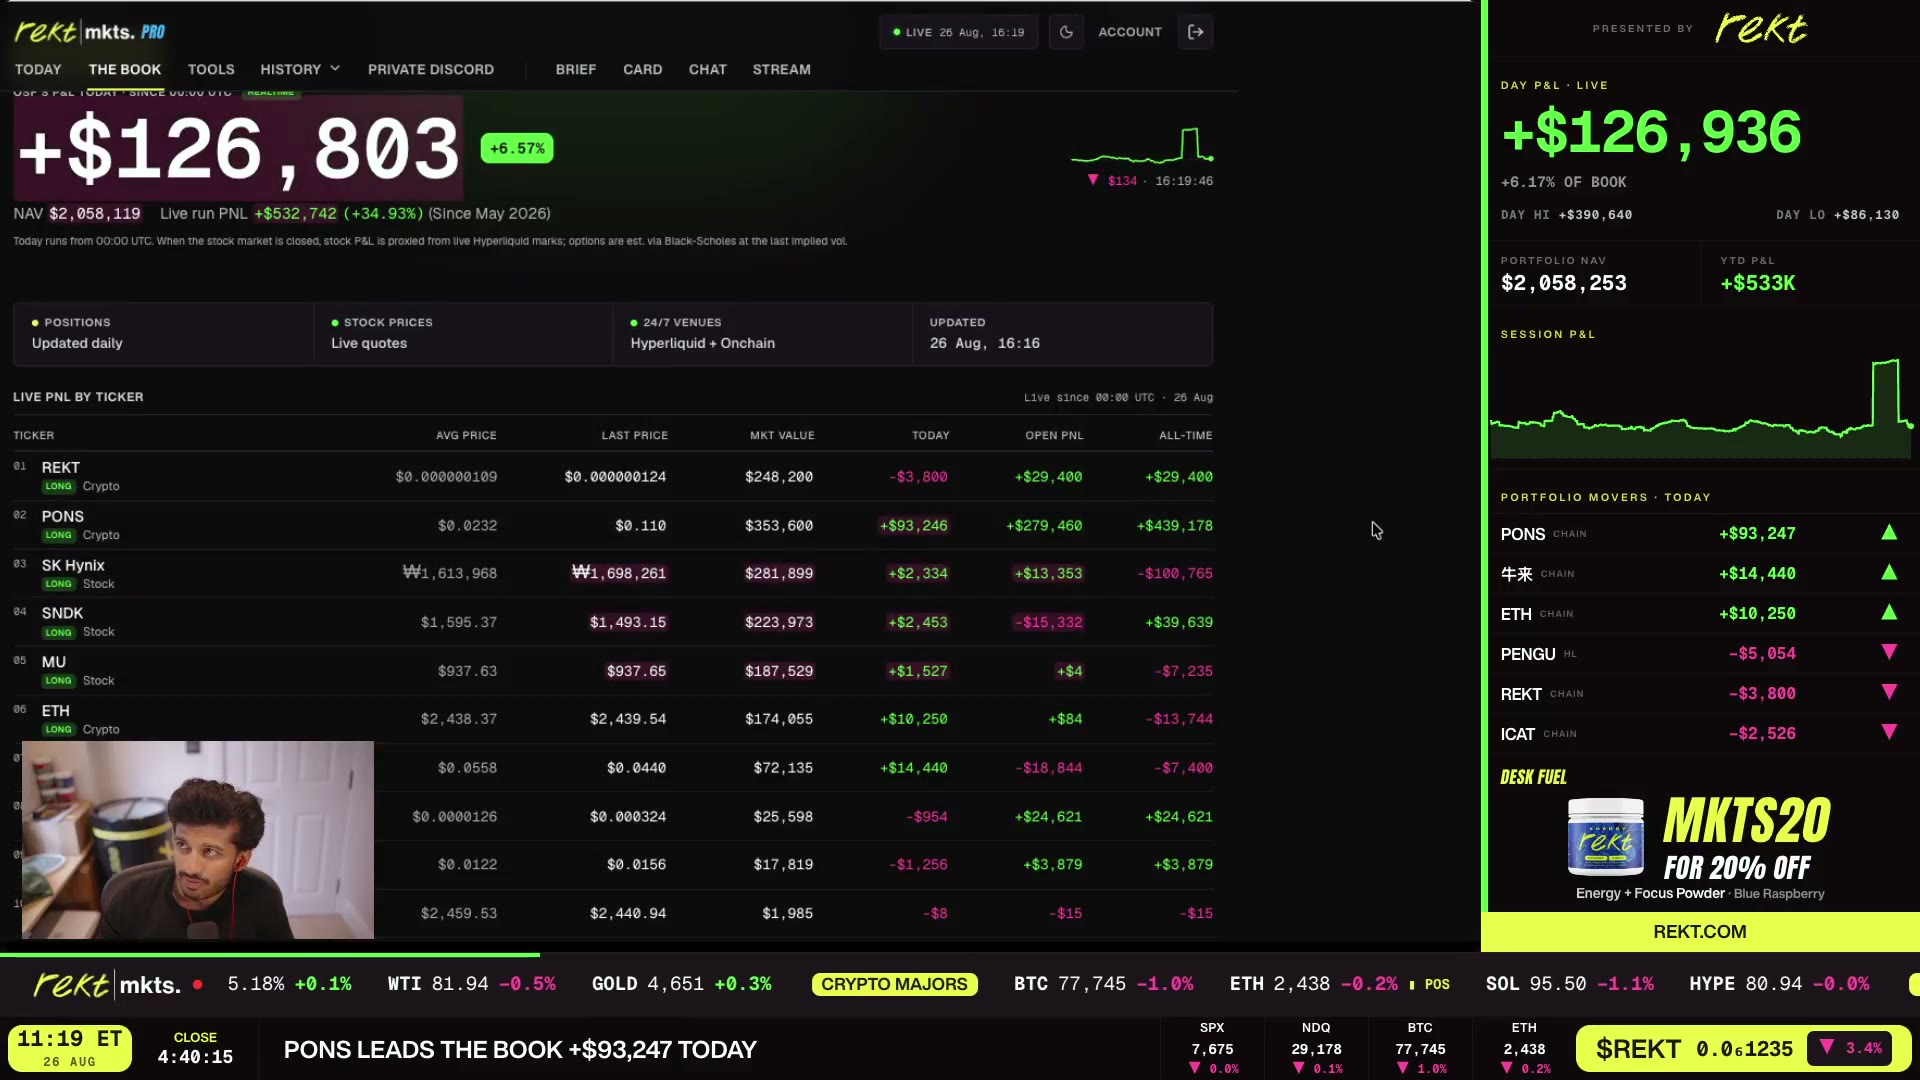Screen dimensions: 1920x1080
Task: Click the rekt mkts PRO logo
Action: (90, 32)
